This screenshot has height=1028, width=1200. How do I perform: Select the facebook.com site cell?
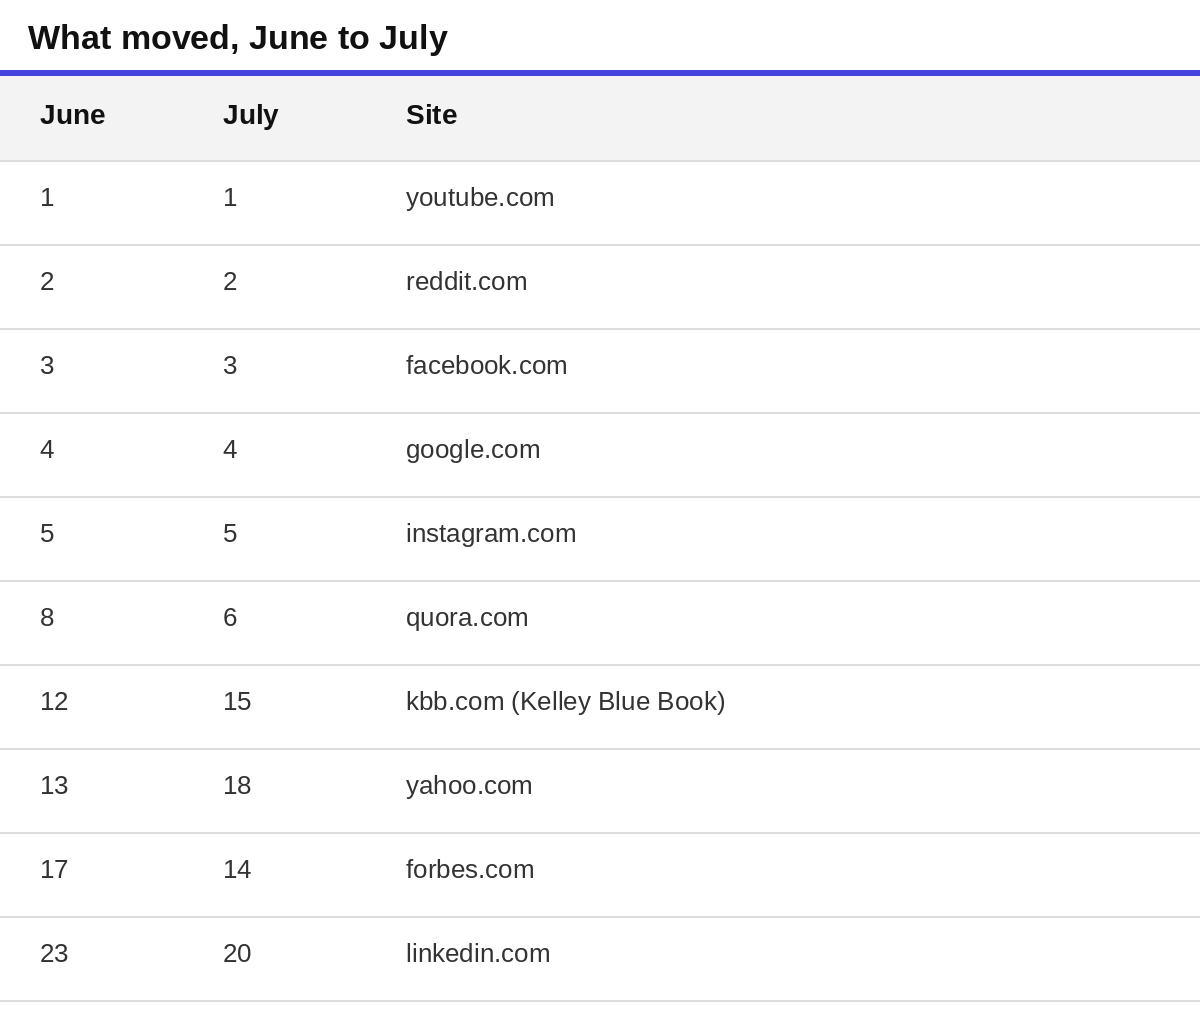click(x=487, y=366)
